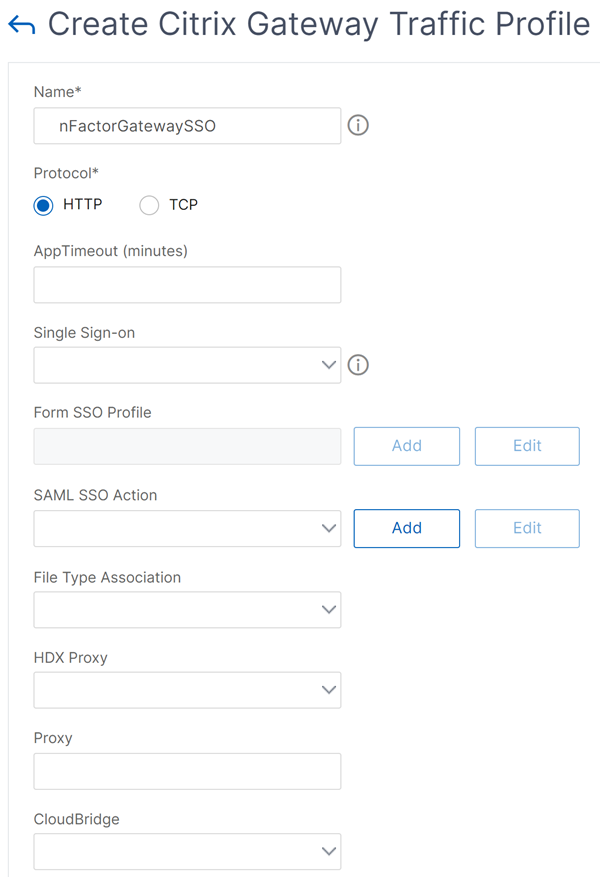Open info icon beside Name field

click(x=358, y=125)
